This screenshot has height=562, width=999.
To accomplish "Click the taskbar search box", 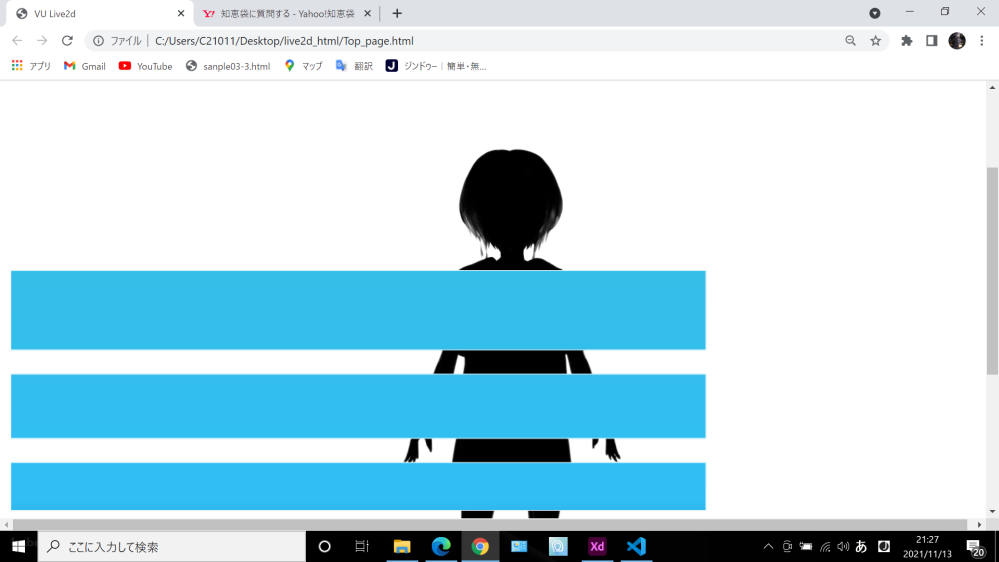I will 172,546.
